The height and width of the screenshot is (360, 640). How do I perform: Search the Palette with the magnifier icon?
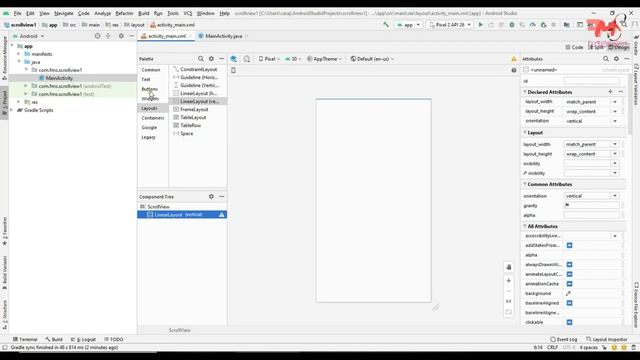201,59
